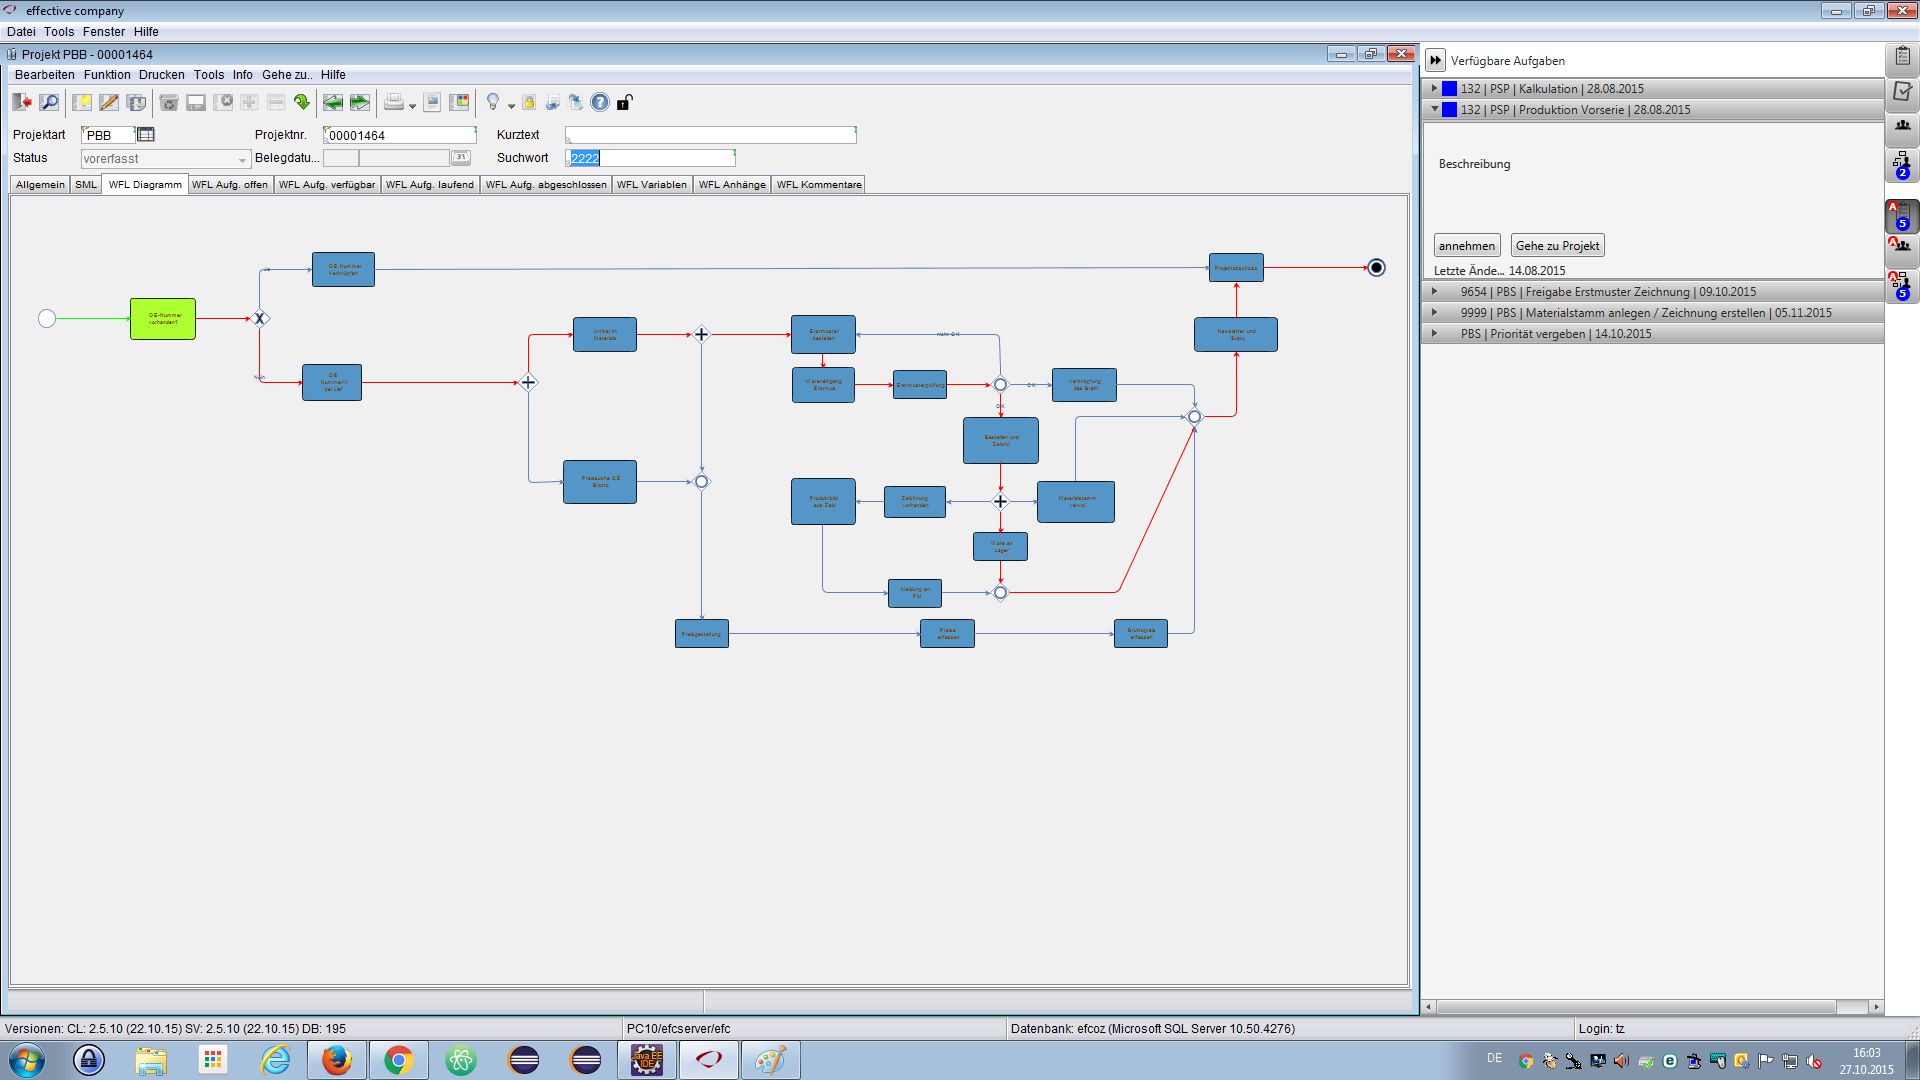
Task: Toggle the black open-padlock icon
Action: tap(625, 102)
